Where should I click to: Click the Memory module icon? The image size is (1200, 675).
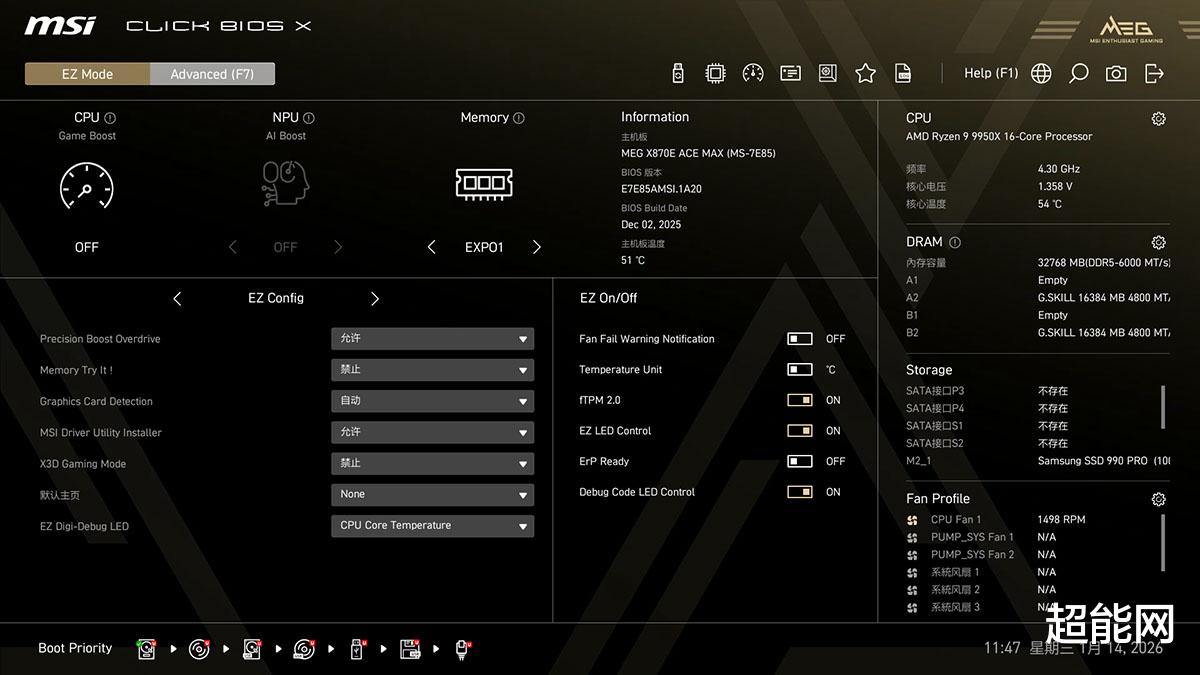484,184
